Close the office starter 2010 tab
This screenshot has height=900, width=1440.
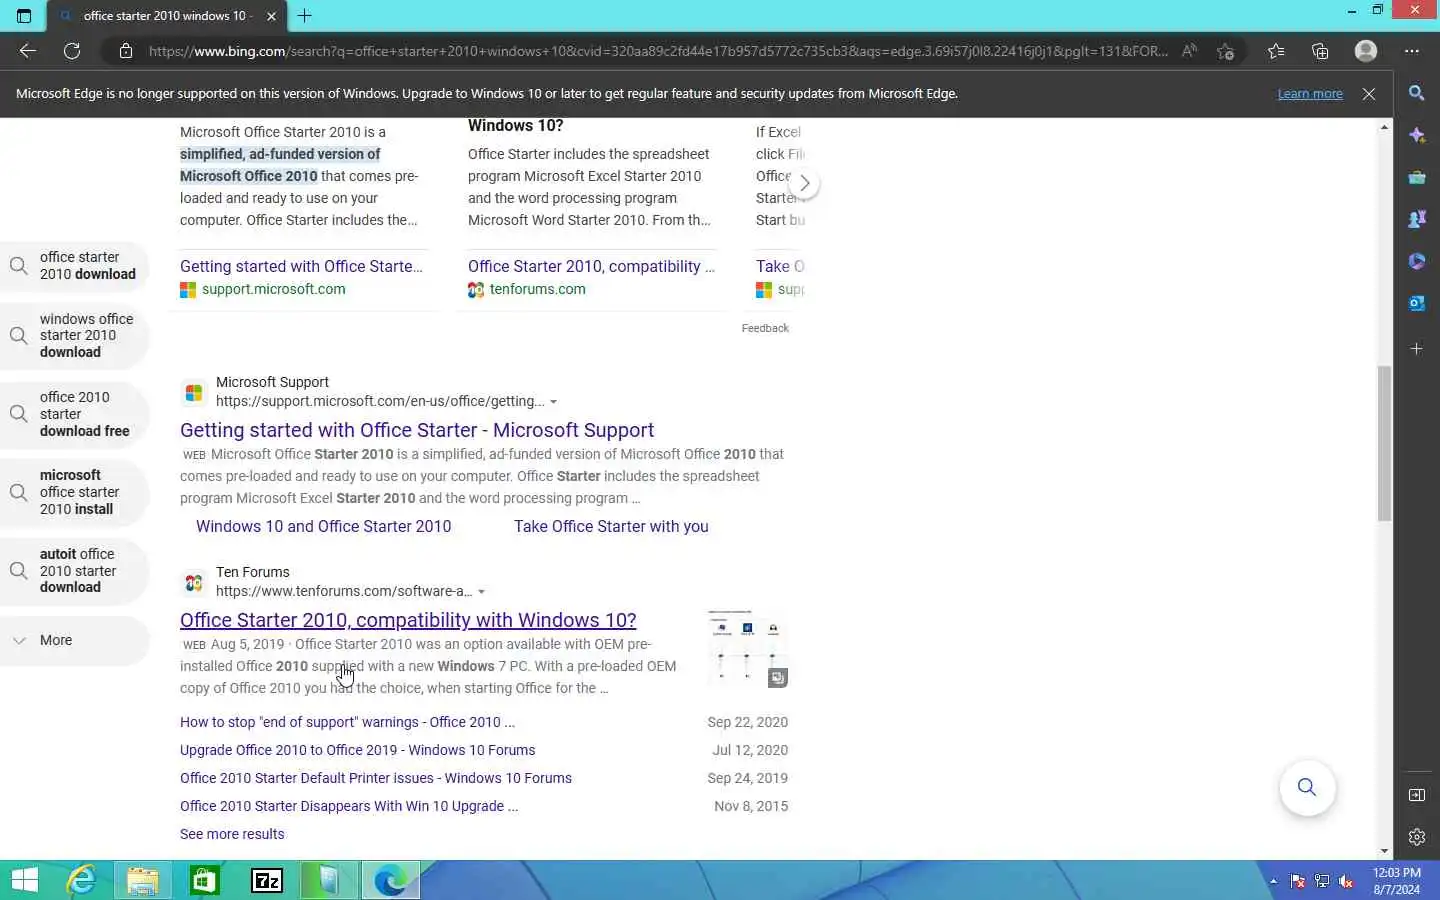point(271,16)
